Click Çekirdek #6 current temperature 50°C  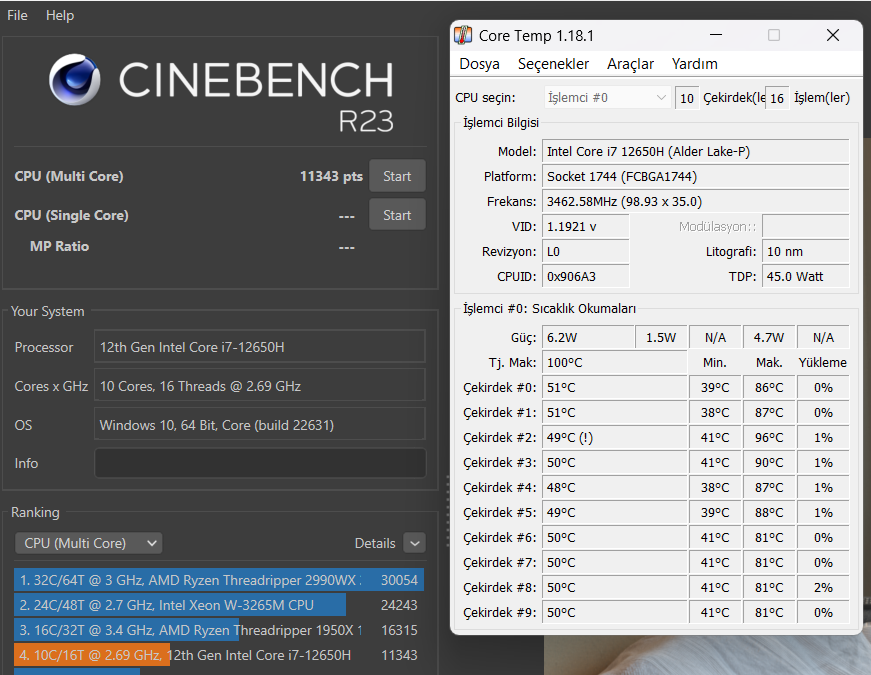(614, 537)
